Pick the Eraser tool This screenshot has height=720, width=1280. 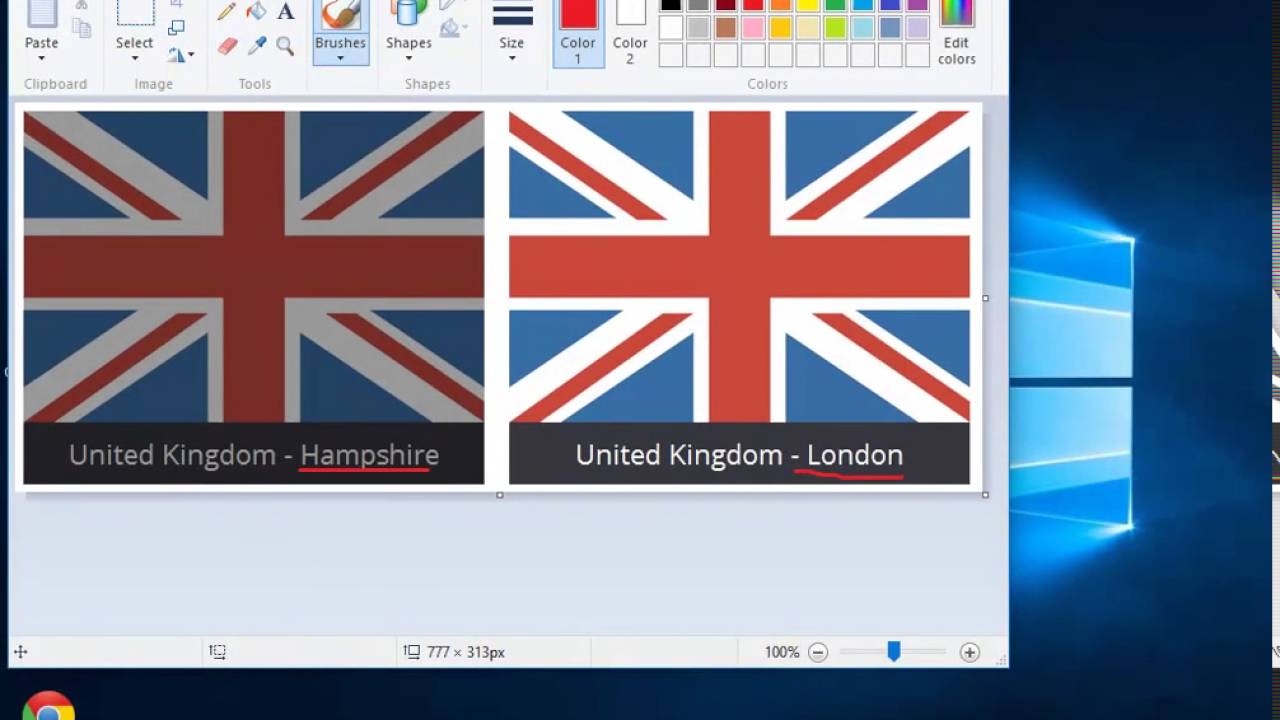[x=227, y=46]
